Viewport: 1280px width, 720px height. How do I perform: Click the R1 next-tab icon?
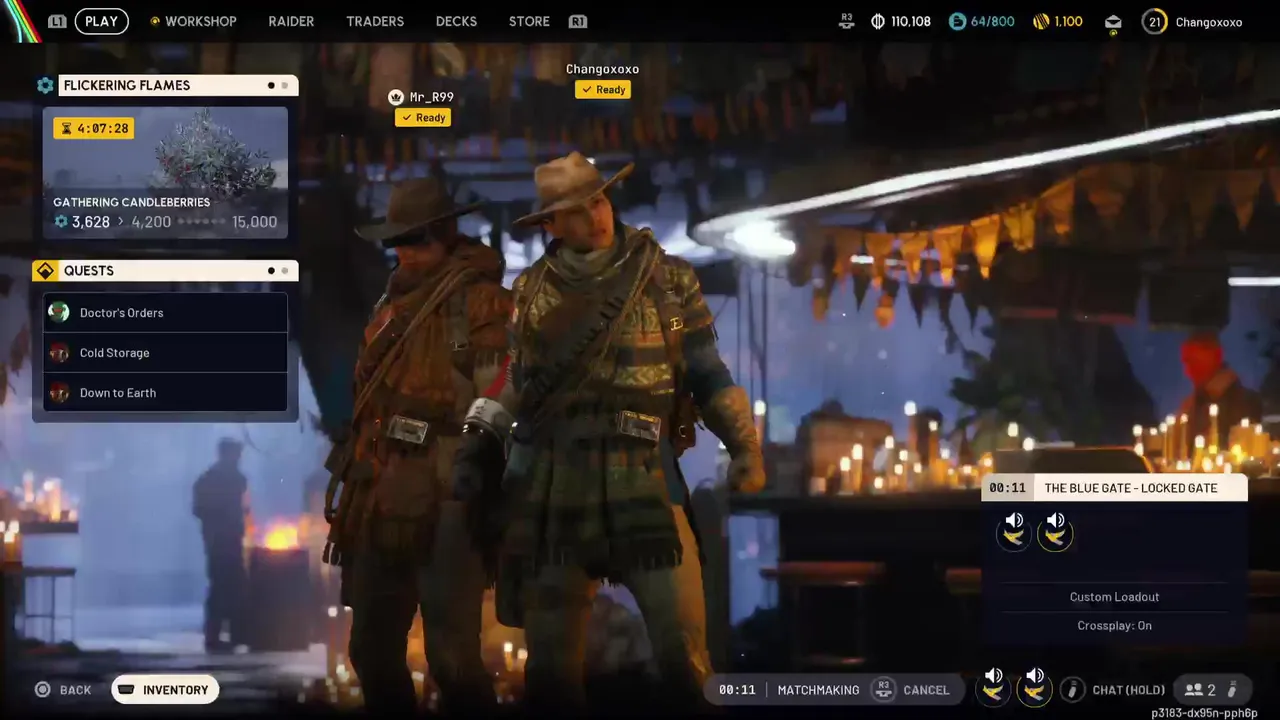(x=577, y=21)
